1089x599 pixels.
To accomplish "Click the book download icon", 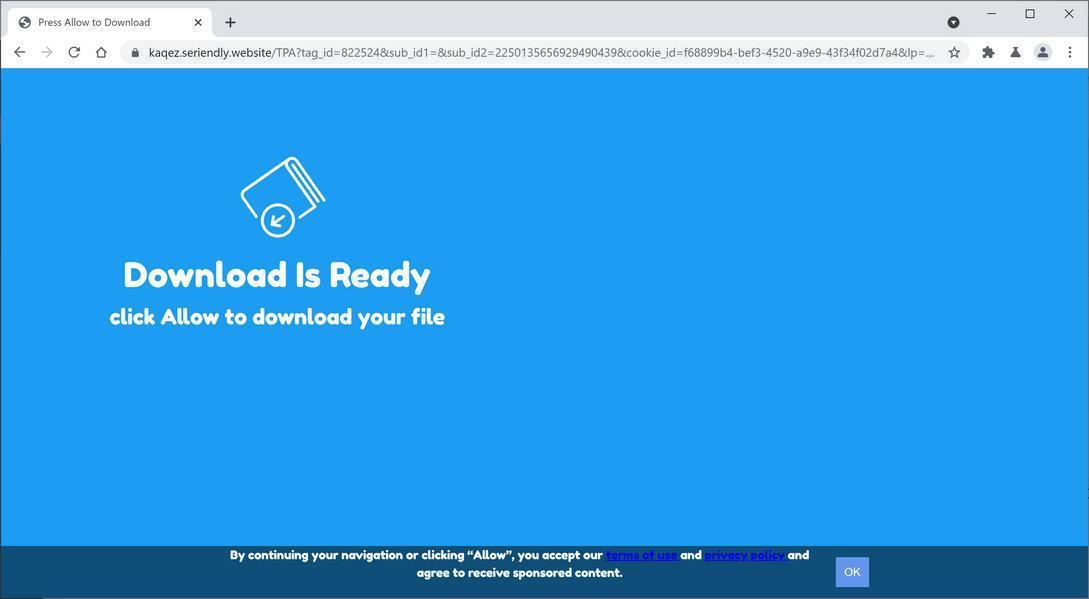I will pyautogui.click(x=283, y=197).
